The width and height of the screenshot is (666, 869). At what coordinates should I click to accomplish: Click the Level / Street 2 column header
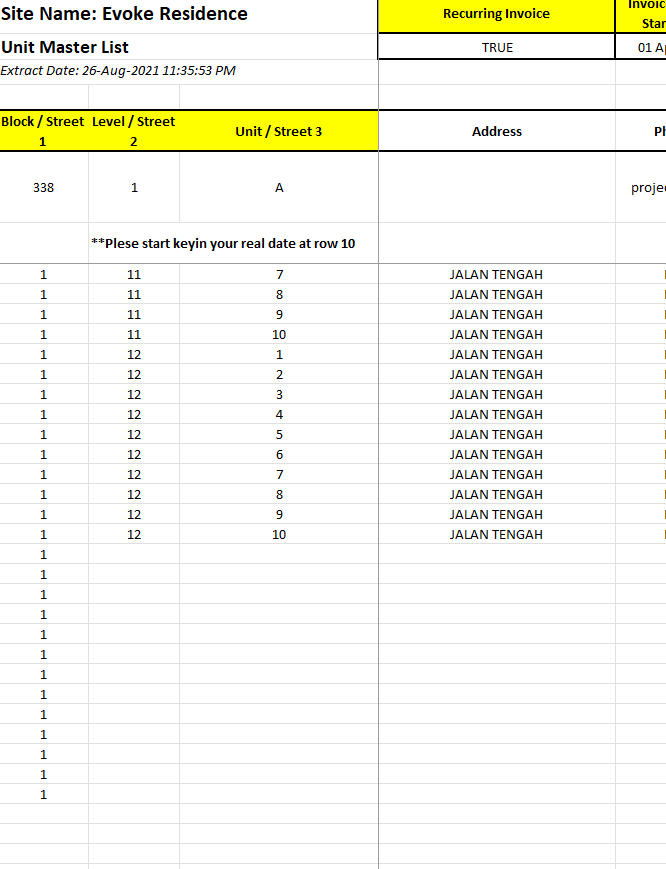[x=134, y=131]
